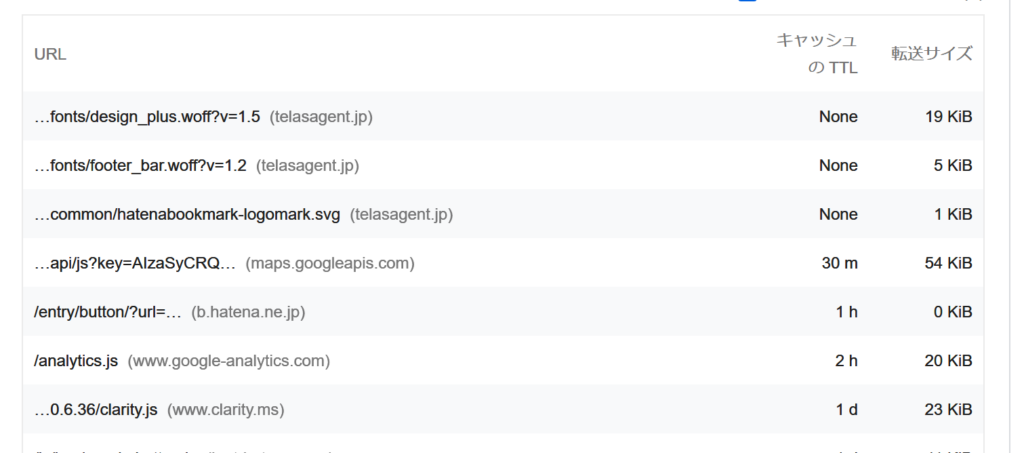Click the None TTL of footer_bar.woff row

click(x=839, y=166)
